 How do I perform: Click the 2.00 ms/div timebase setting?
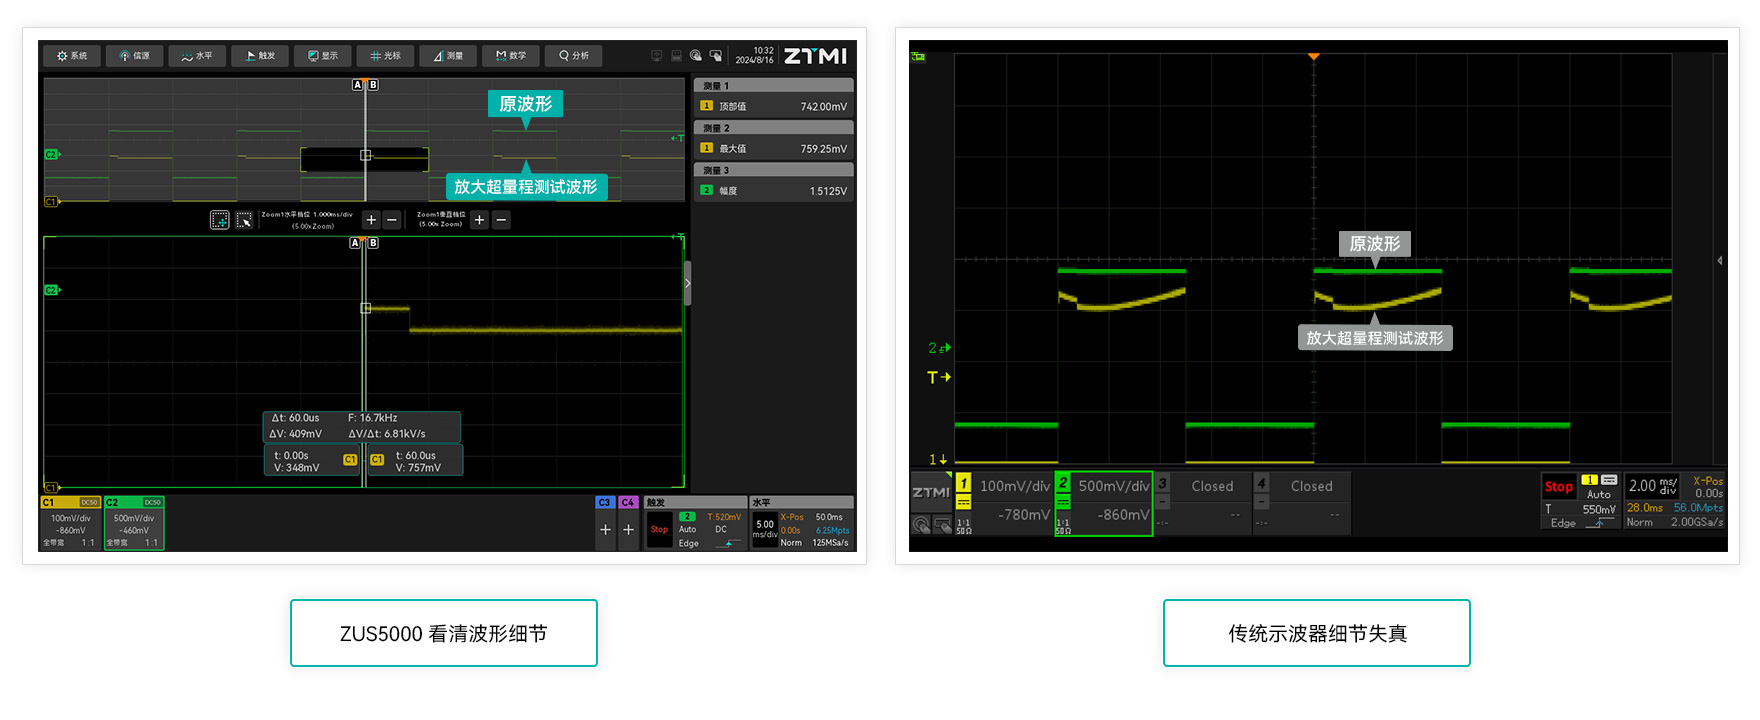point(1651,486)
